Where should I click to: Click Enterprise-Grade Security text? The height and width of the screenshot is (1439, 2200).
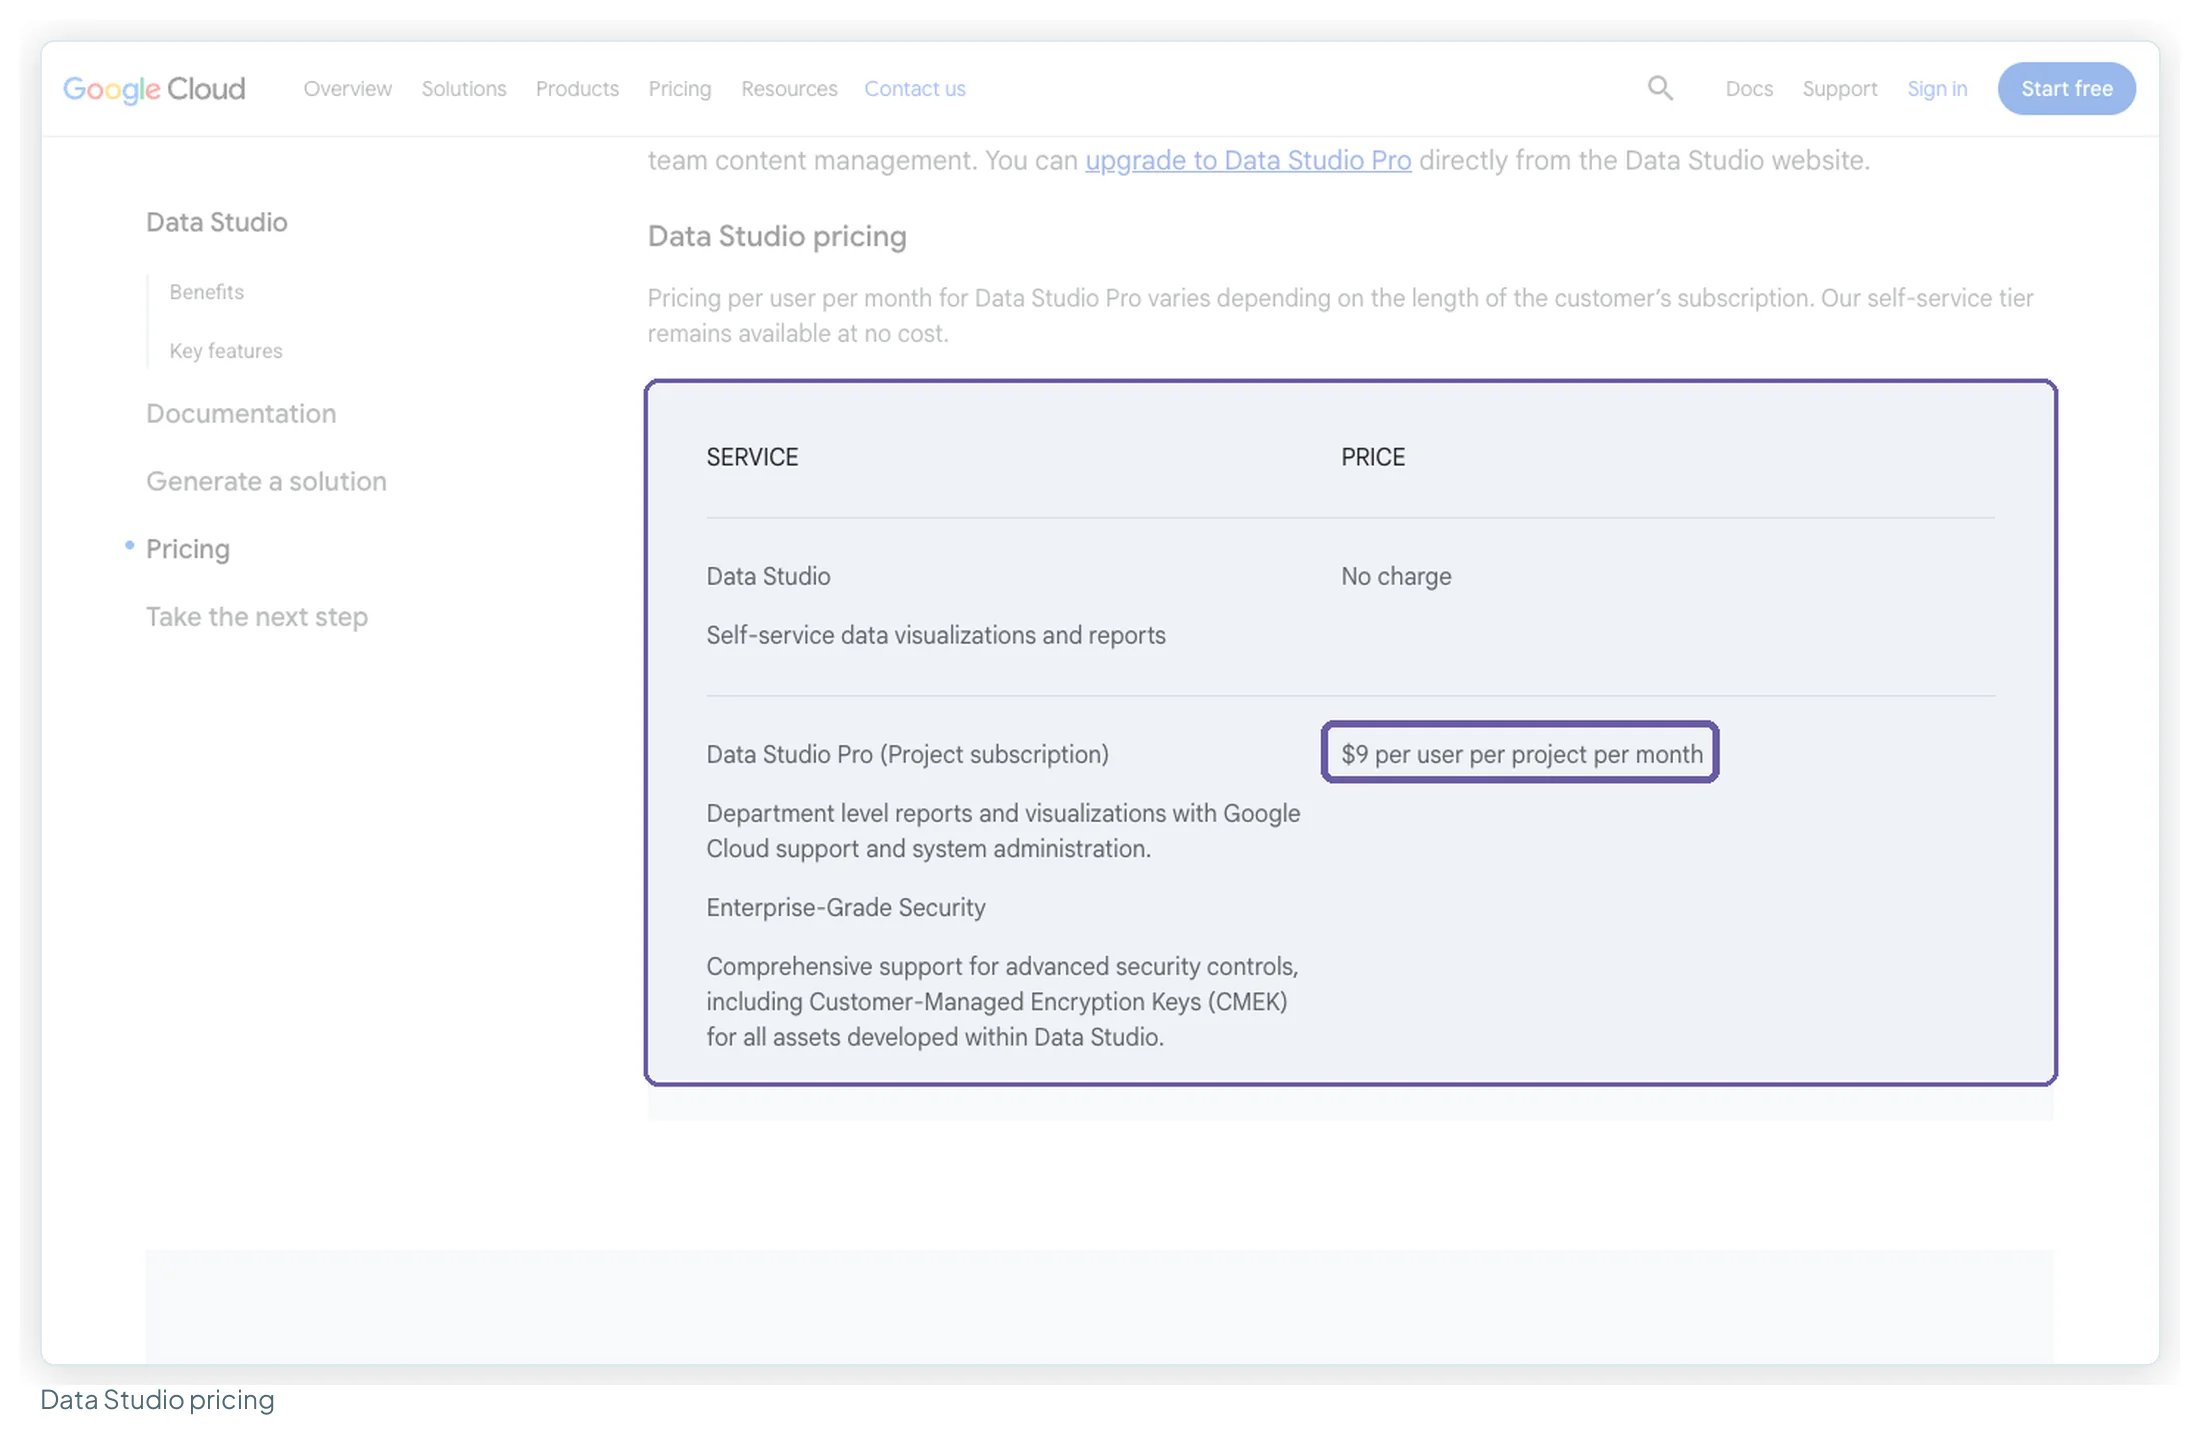click(x=846, y=908)
